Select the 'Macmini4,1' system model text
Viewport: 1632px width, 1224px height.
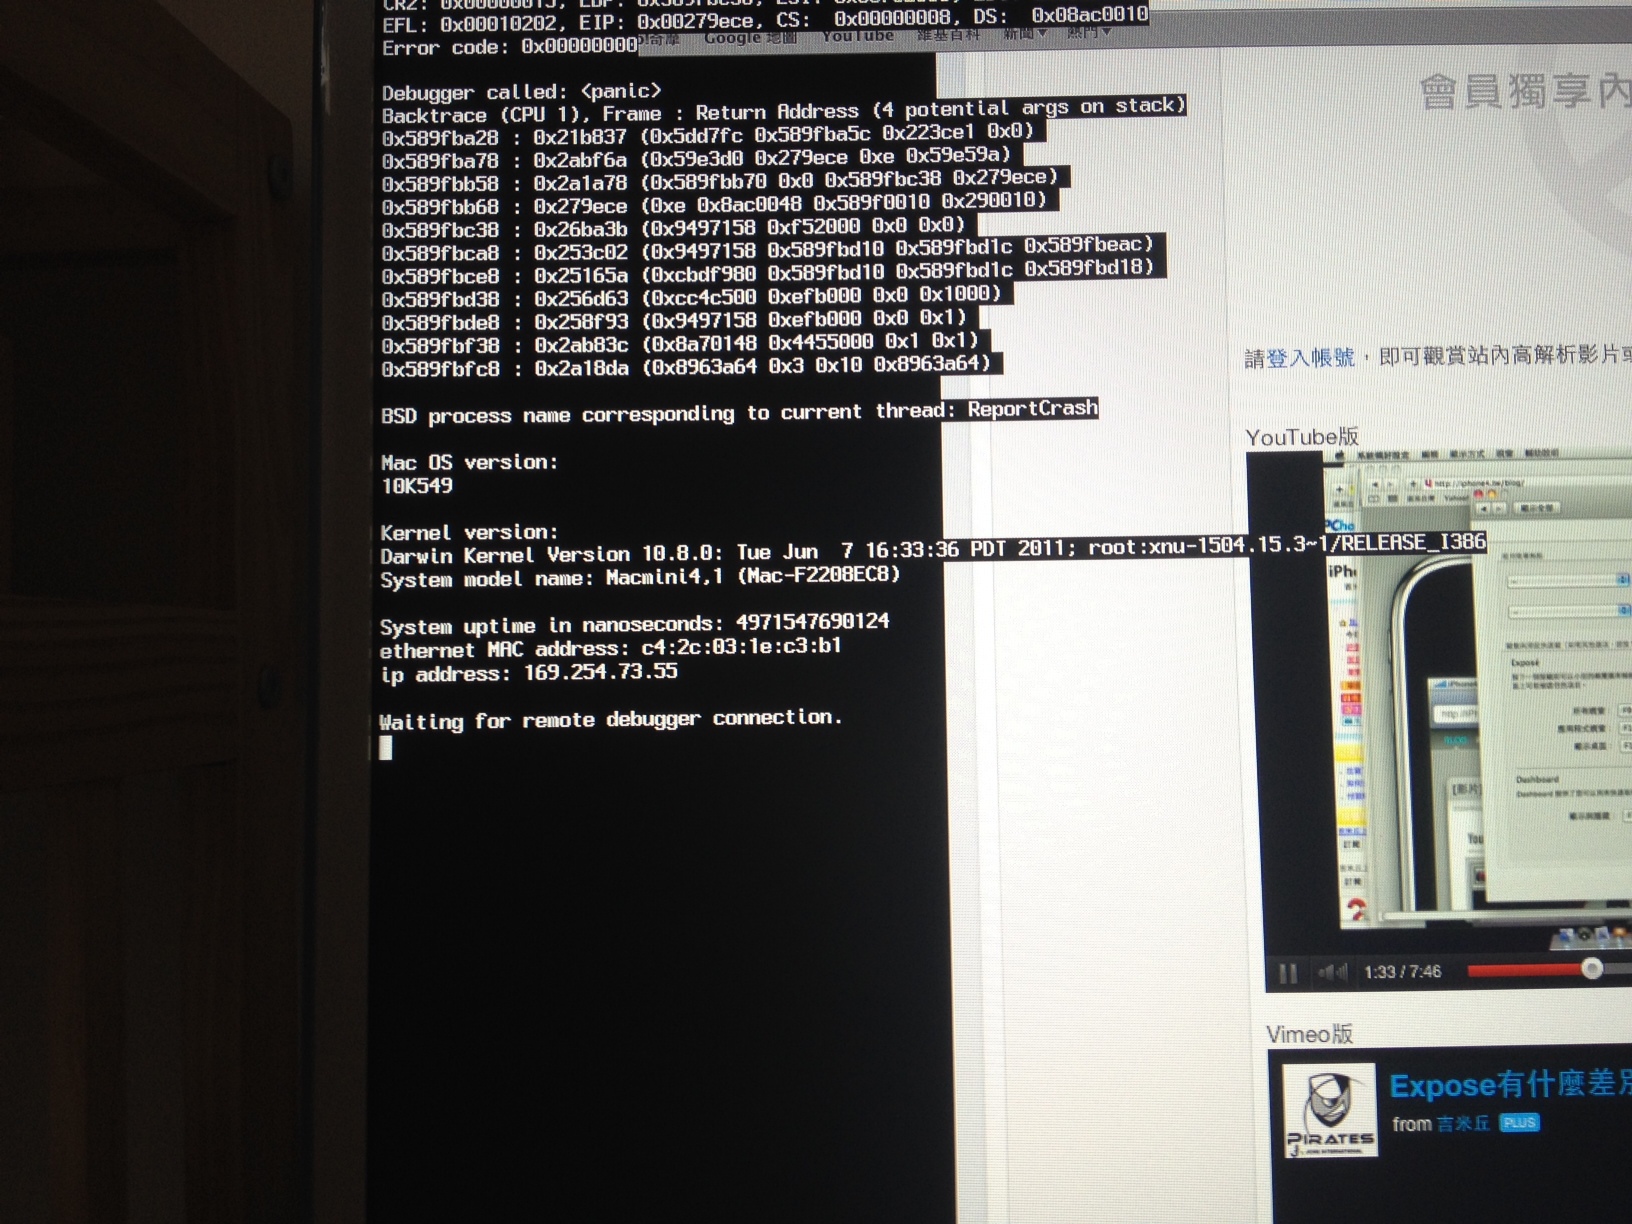coord(665,577)
